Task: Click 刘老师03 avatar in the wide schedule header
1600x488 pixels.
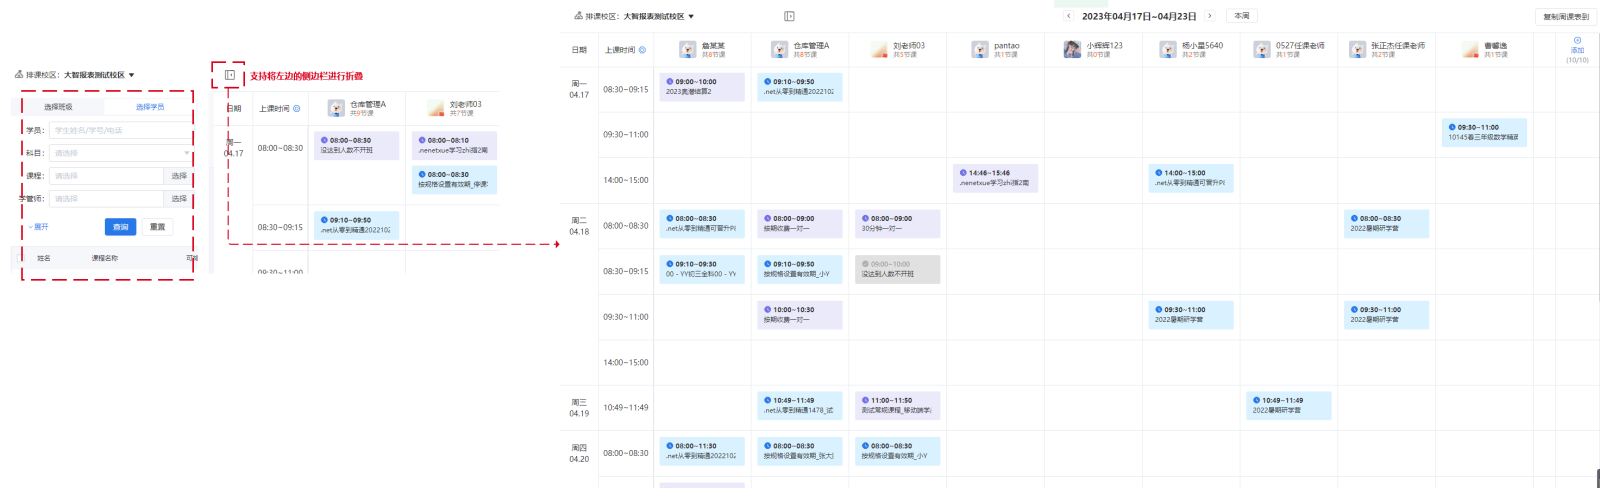Action: pyautogui.click(x=879, y=50)
